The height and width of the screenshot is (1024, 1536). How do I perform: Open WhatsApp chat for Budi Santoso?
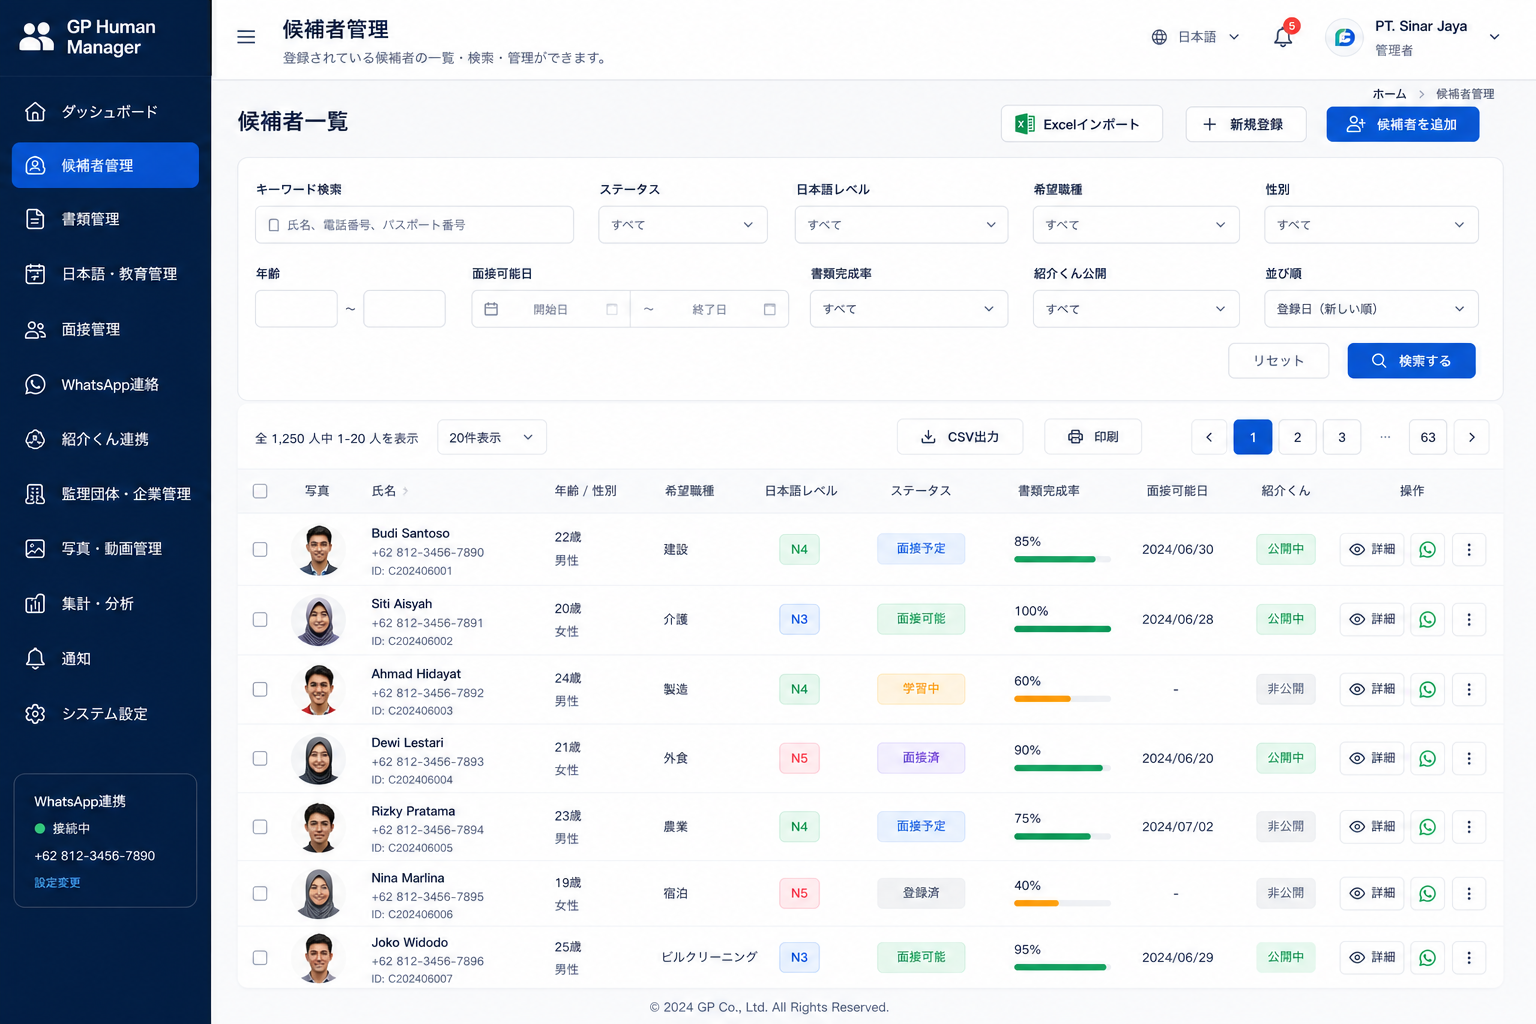pos(1427,549)
